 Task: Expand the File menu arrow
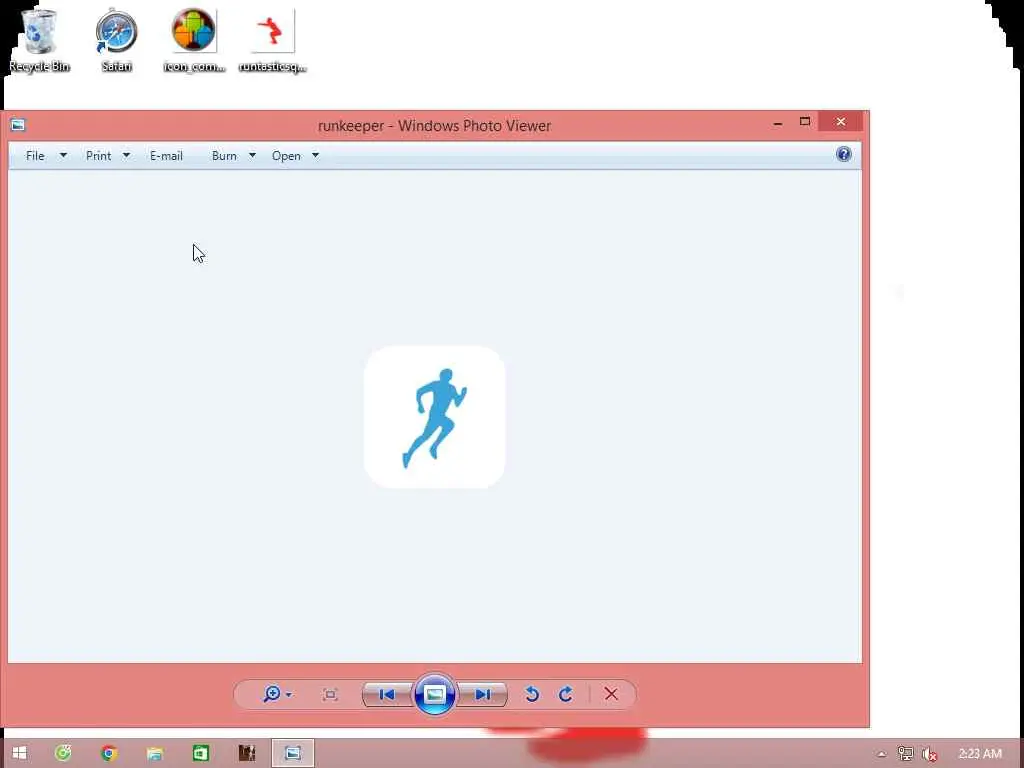point(63,155)
